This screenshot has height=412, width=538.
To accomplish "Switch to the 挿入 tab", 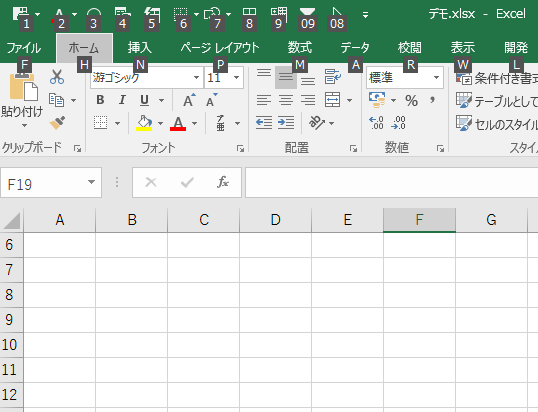I will (x=139, y=48).
